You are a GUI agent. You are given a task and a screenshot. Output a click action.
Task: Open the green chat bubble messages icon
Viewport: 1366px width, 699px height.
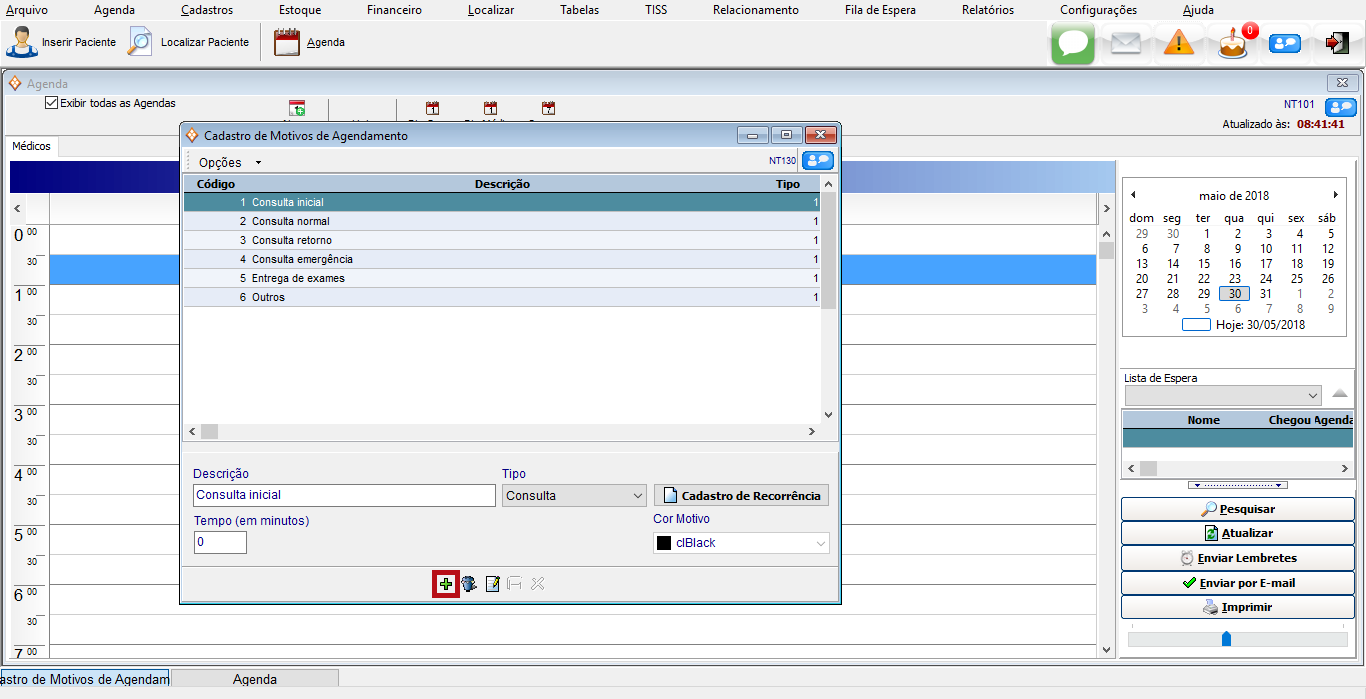pyautogui.click(x=1073, y=43)
